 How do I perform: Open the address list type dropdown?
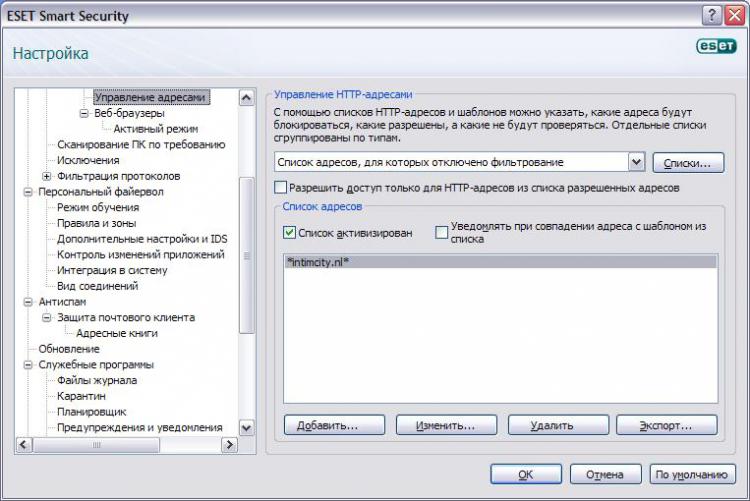pos(636,162)
